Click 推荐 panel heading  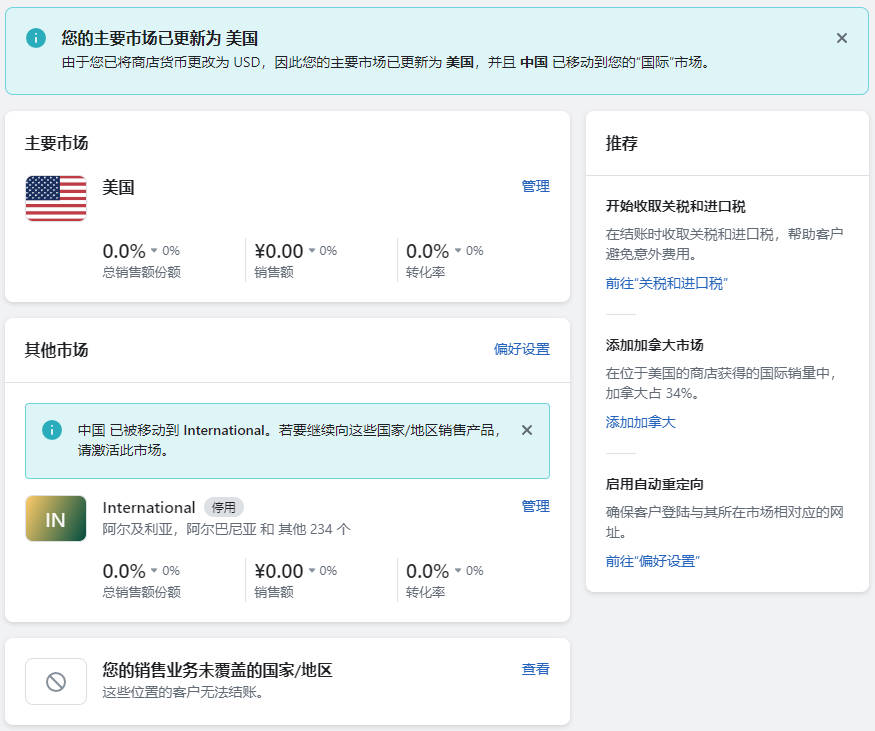click(621, 143)
